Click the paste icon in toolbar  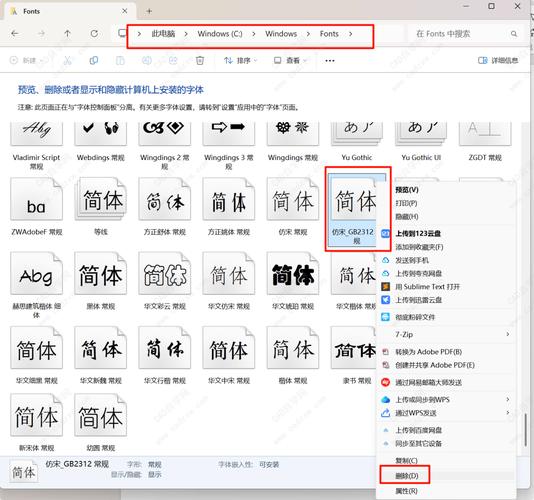[120, 61]
